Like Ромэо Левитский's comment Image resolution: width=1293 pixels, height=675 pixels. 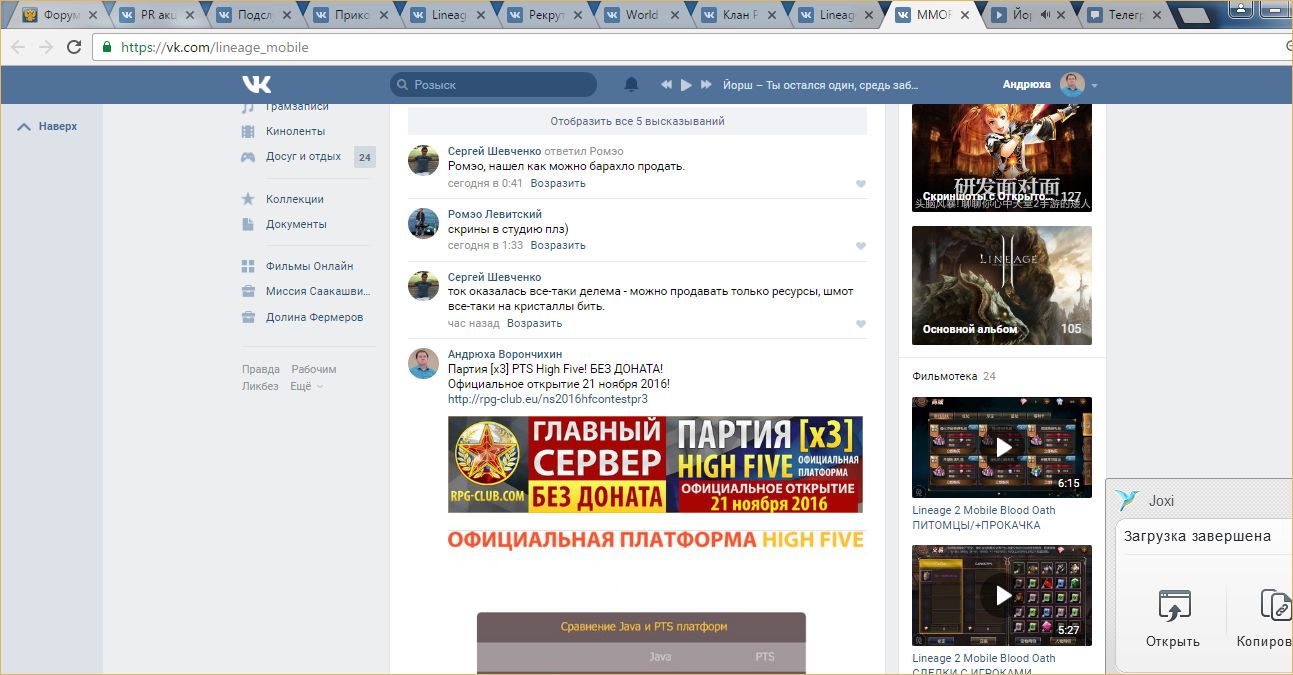tap(860, 246)
